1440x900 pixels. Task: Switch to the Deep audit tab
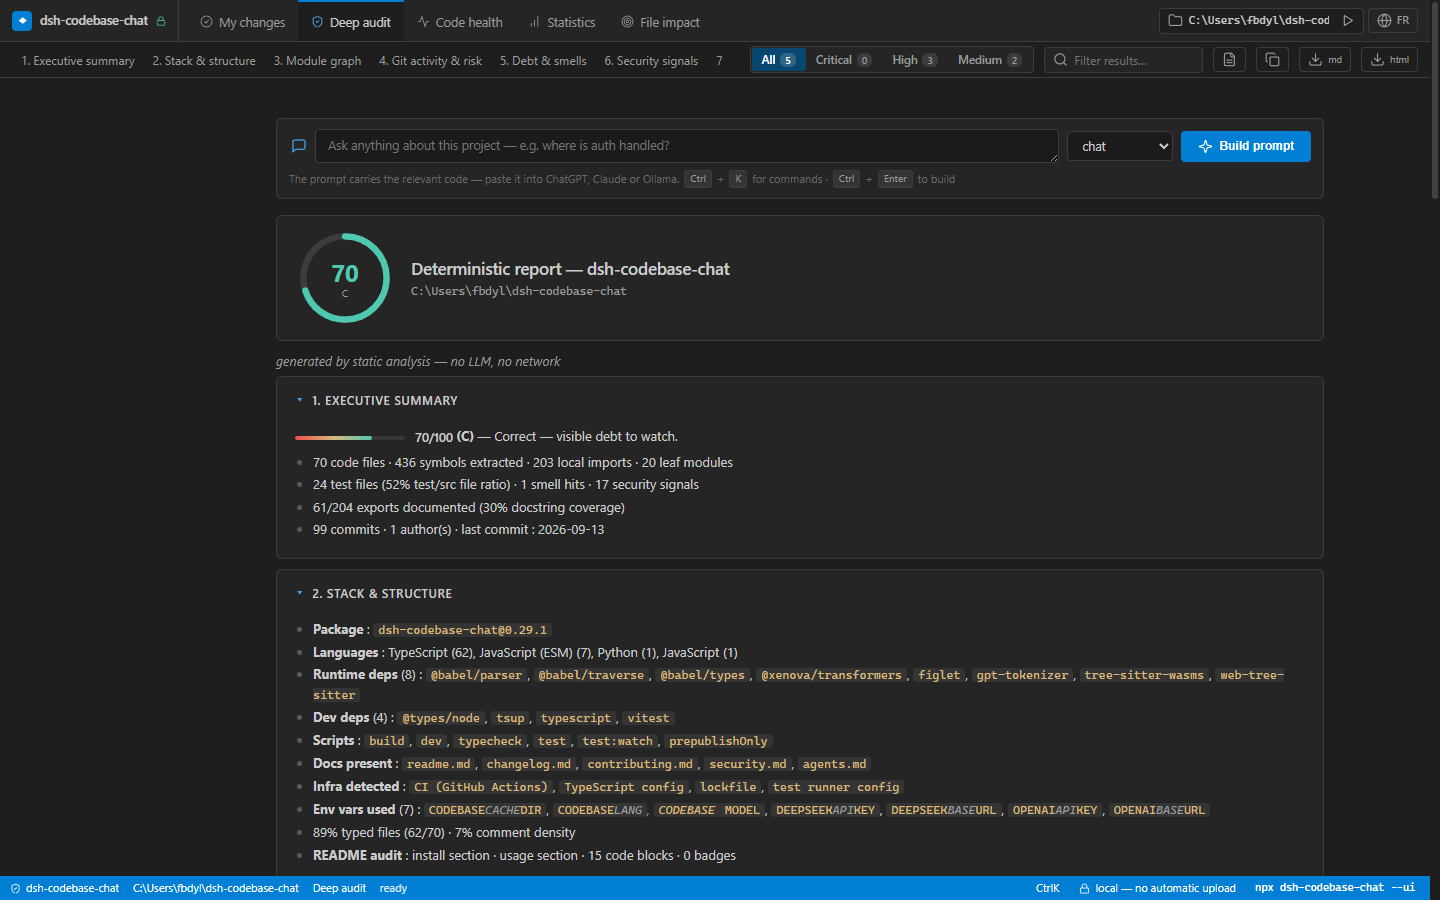(351, 22)
